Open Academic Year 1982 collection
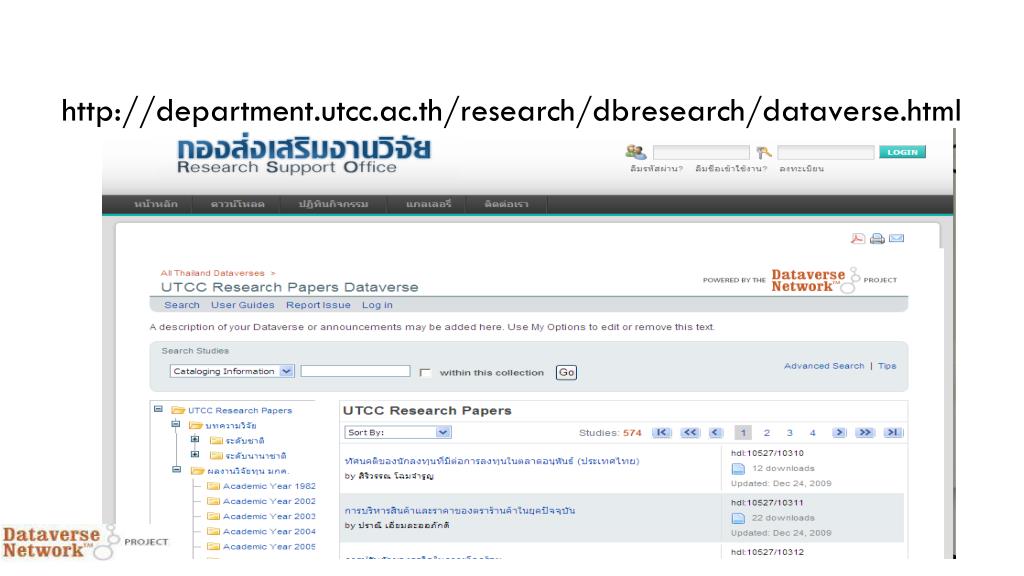This screenshot has height=576, width=1024. 269,486
